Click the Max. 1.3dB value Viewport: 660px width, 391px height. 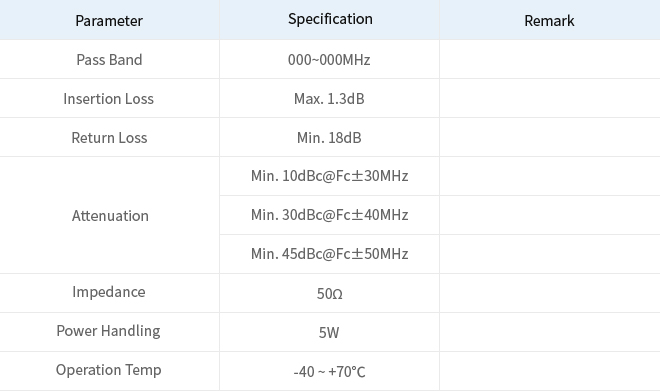329,98
